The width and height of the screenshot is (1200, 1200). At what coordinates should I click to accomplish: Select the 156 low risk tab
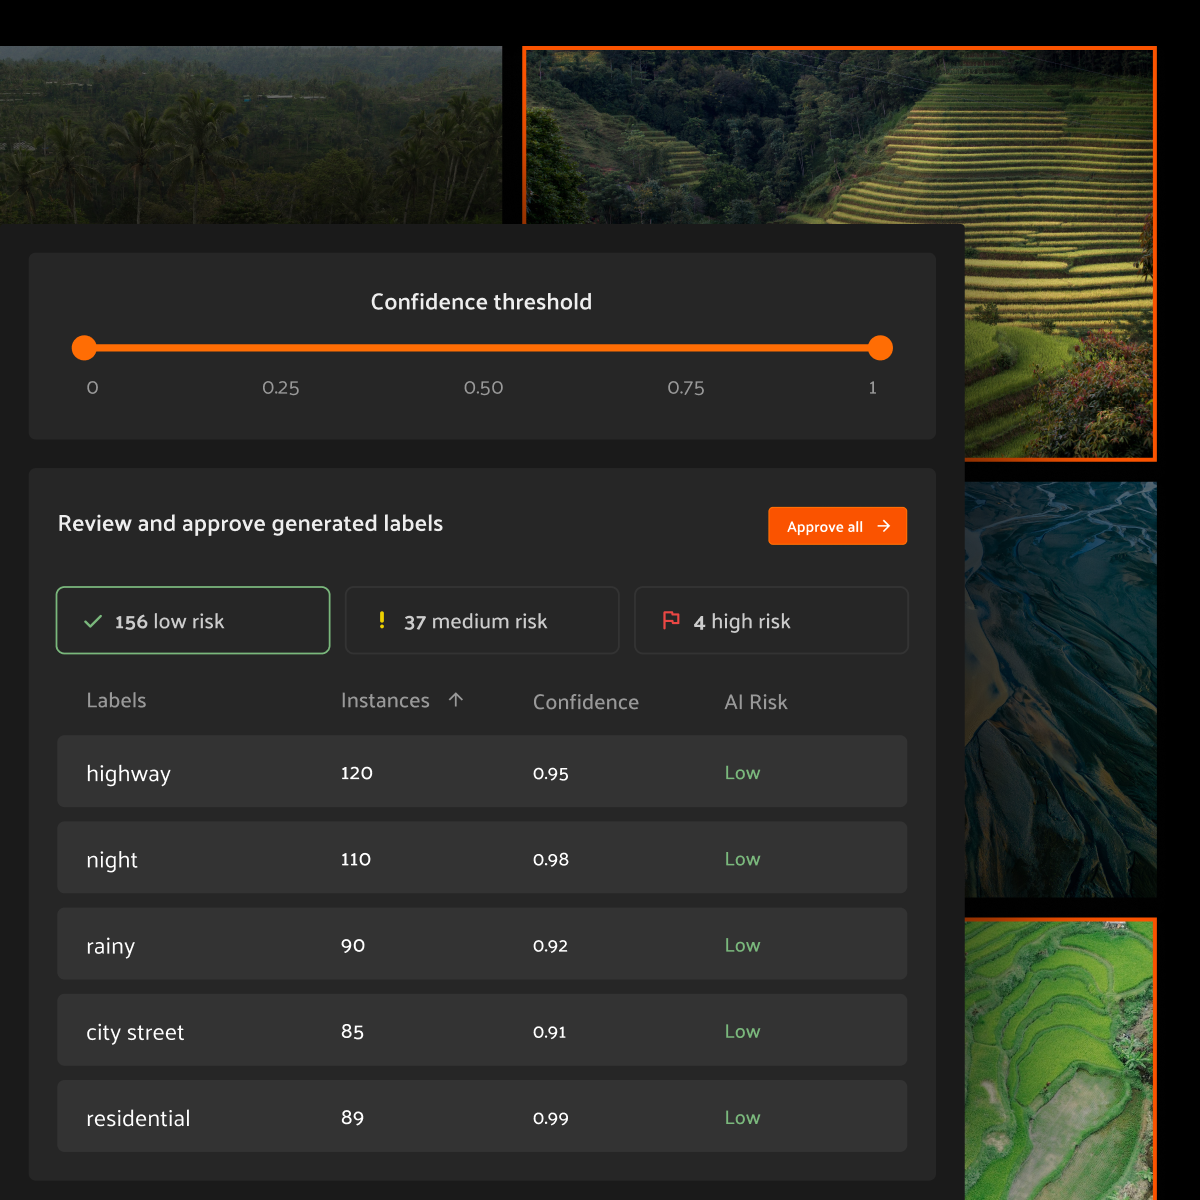coord(193,620)
